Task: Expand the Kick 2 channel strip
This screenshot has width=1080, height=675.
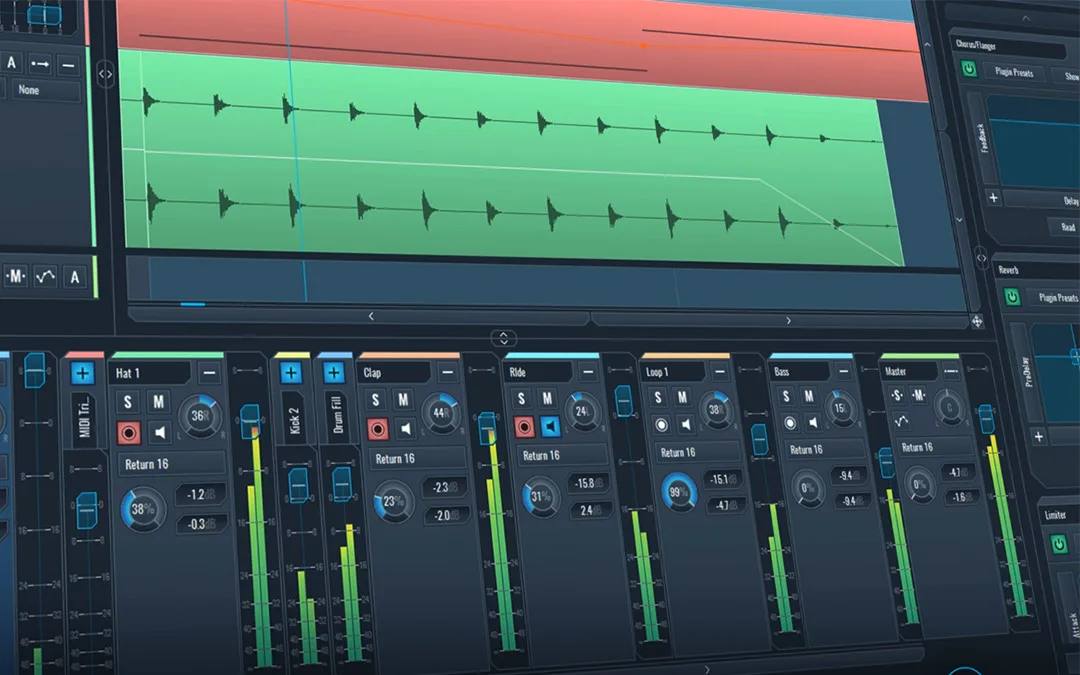Action: [291, 373]
